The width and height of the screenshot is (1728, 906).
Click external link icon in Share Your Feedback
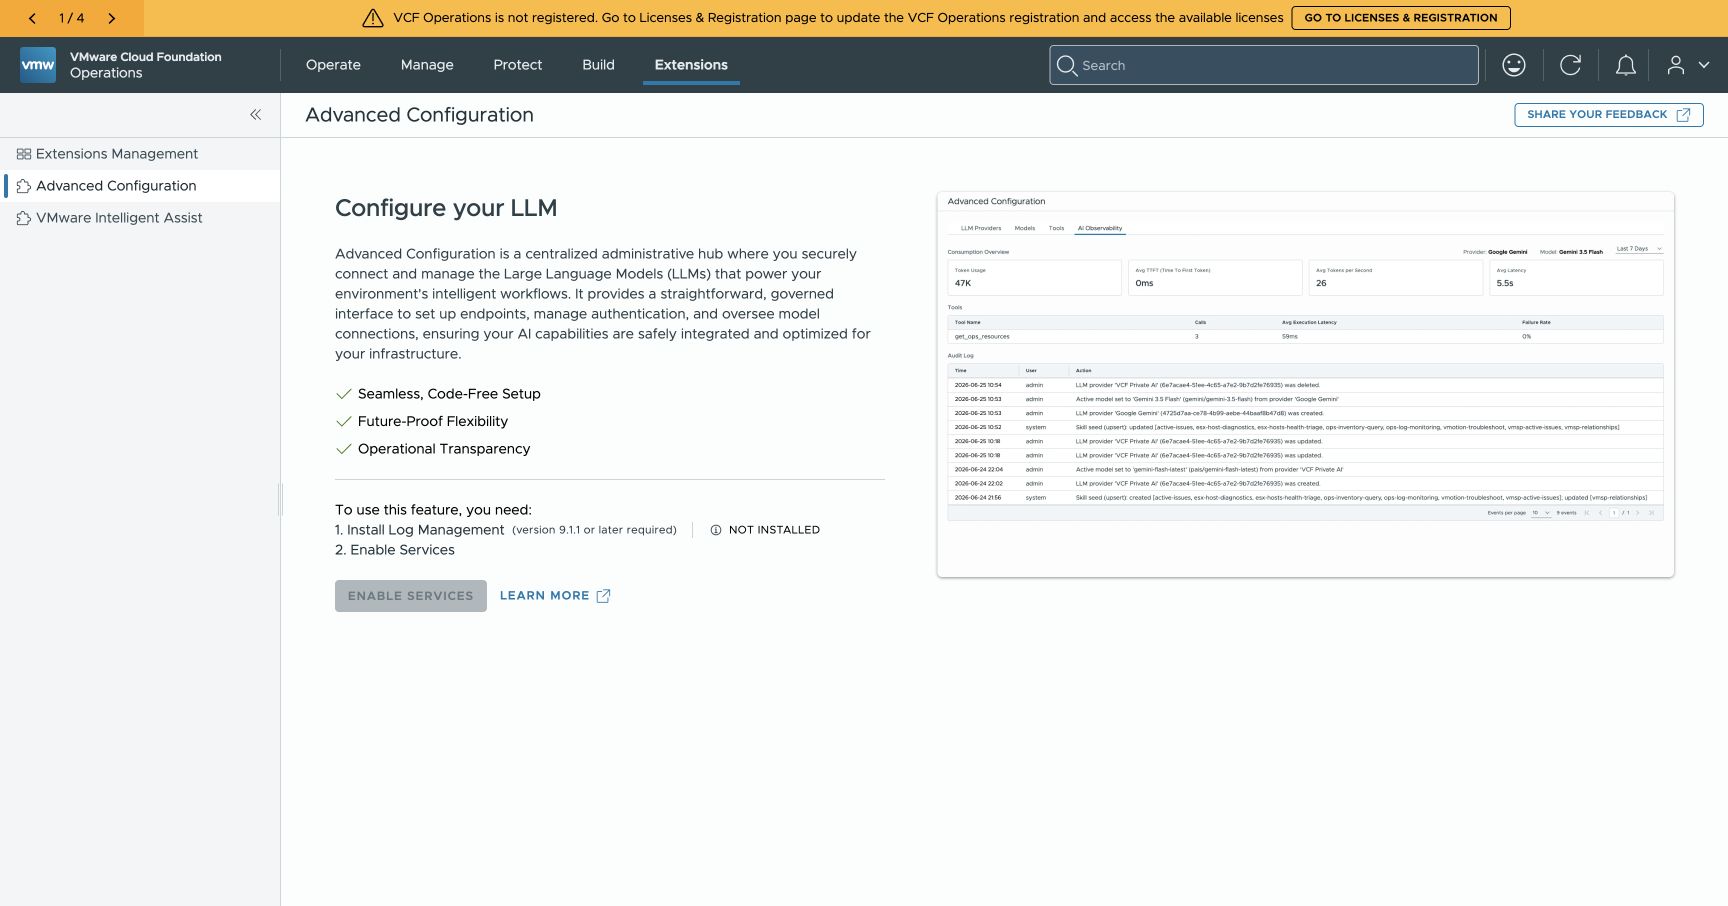[x=1683, y=115]
